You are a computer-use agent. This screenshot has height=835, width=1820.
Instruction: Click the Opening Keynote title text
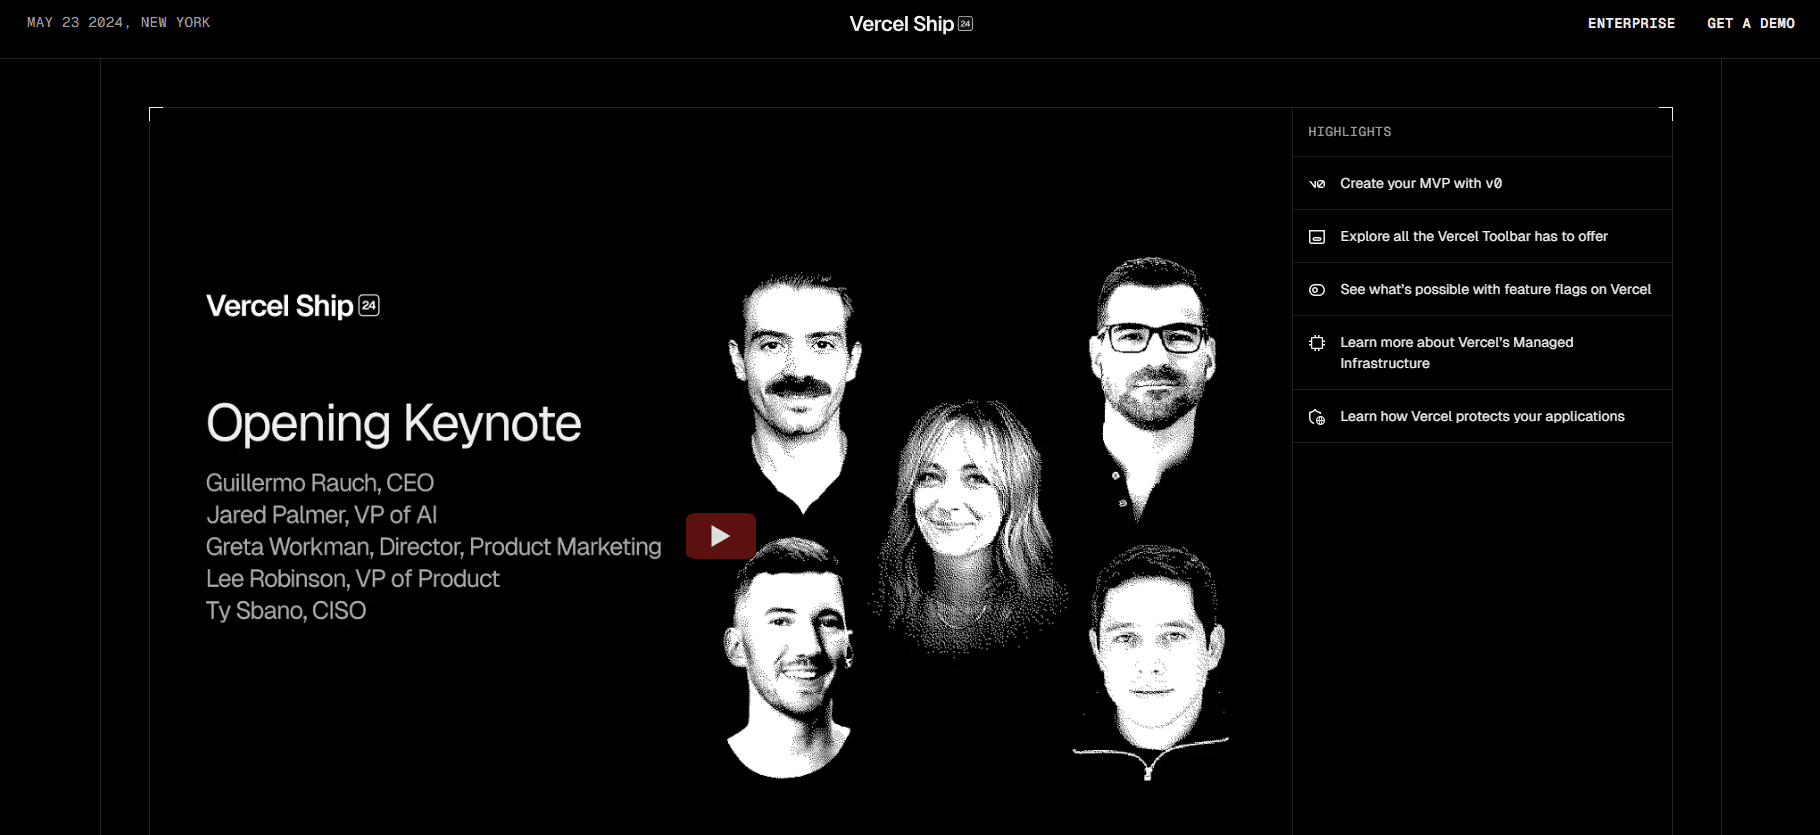pos(393,423)
